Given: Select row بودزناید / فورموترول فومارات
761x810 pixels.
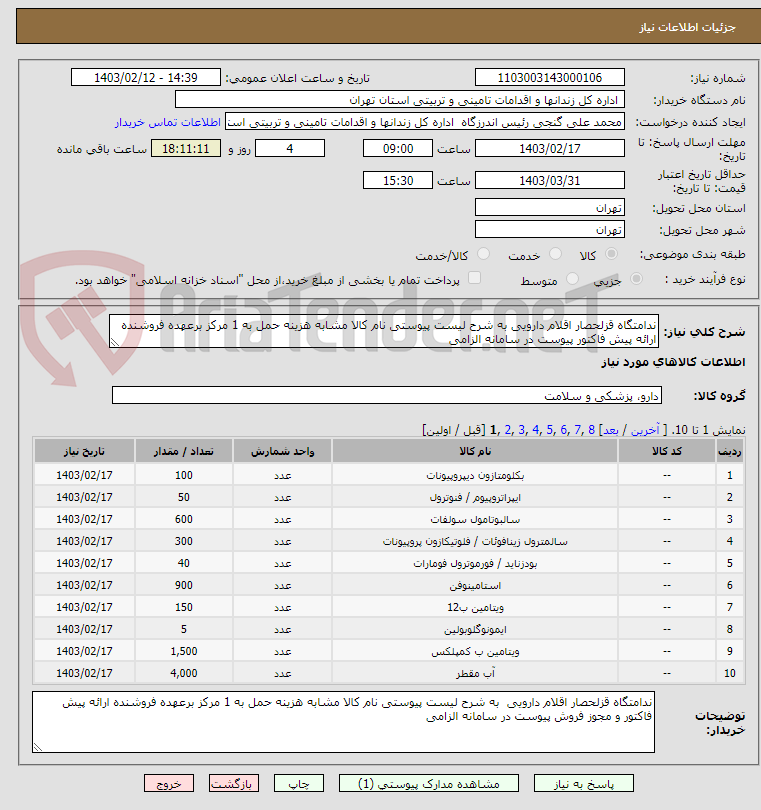Looking at the screenshot, I should 389,563.
